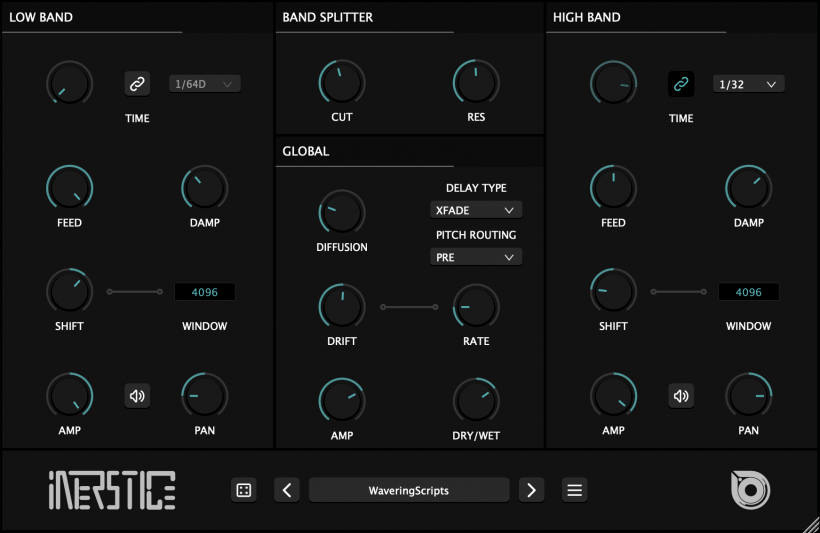
Task: Click the circular brand logo icon
Action: pyautogui.click(x=750, y=490)
